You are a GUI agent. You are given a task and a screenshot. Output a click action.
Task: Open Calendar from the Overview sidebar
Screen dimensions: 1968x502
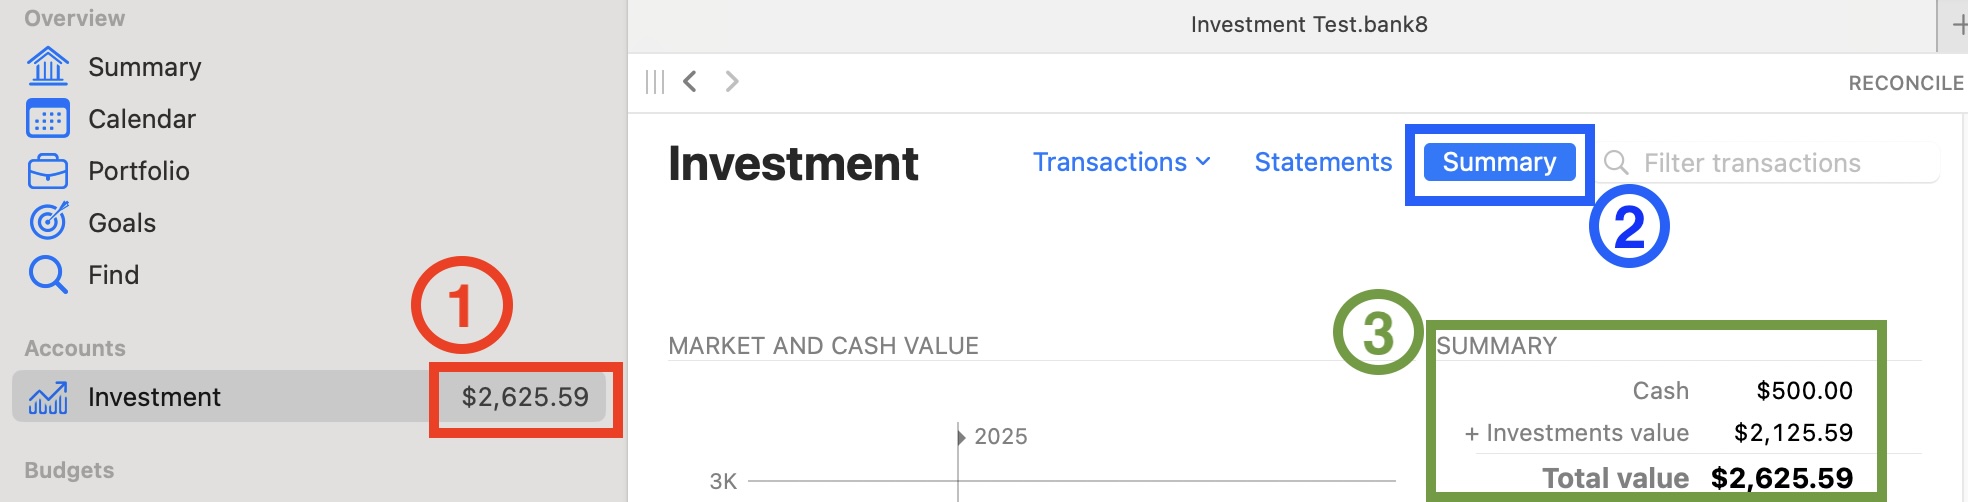coord(141,119)
